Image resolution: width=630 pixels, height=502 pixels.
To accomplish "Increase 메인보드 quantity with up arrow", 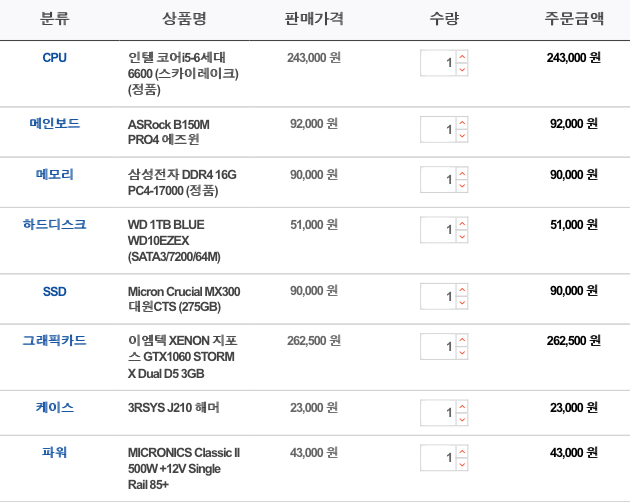I will 462,123.
